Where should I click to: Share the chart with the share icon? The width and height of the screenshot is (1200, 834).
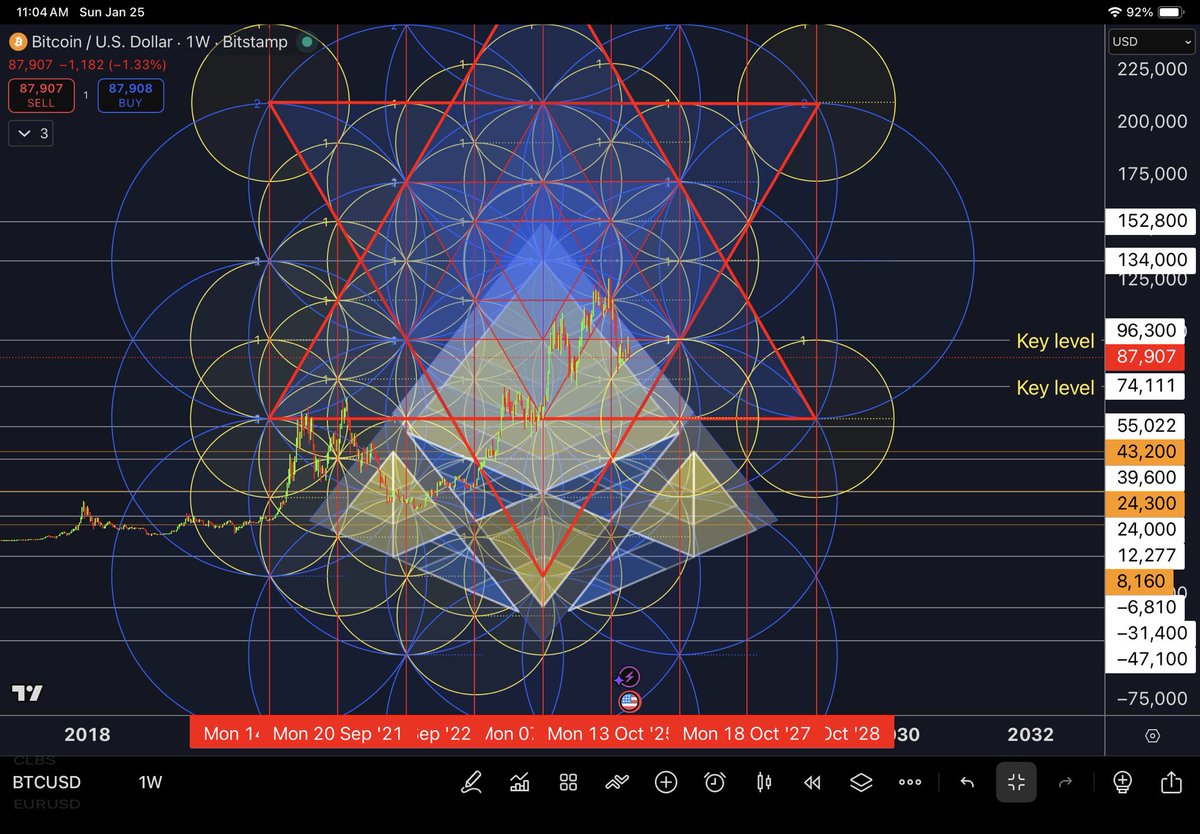tap(1171, 782)
